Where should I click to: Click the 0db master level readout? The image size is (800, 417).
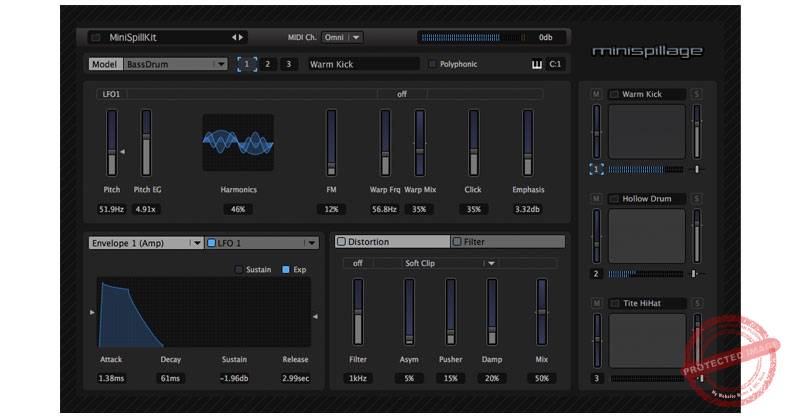[546, 37]
